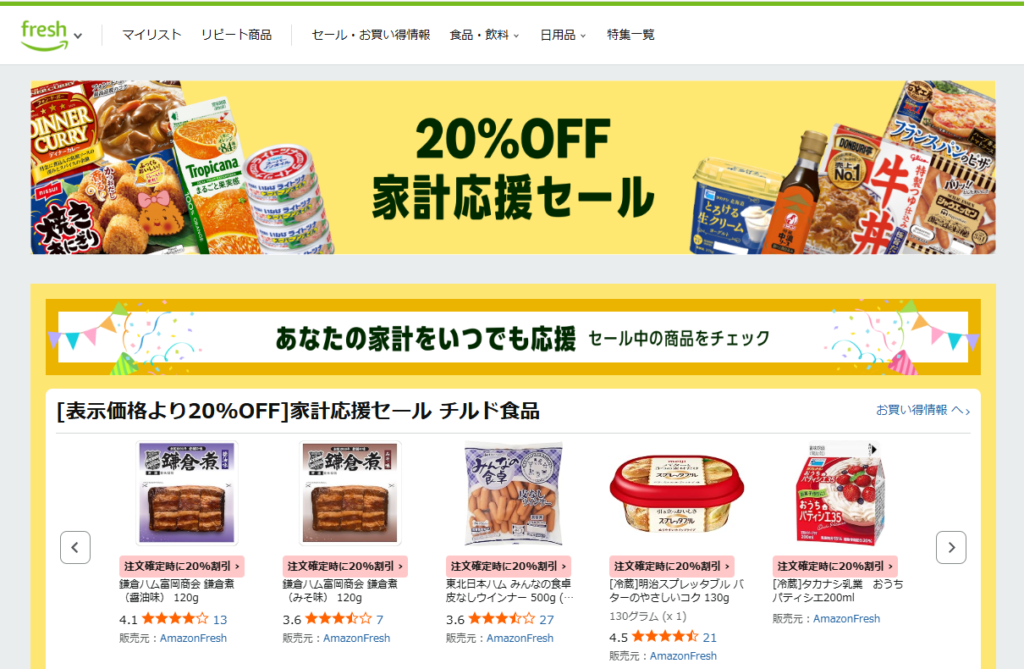Open the 13 reviews rating for 鎌倉煮 醤油味
The image size is (1024, 669).
(x=220, y=619)
